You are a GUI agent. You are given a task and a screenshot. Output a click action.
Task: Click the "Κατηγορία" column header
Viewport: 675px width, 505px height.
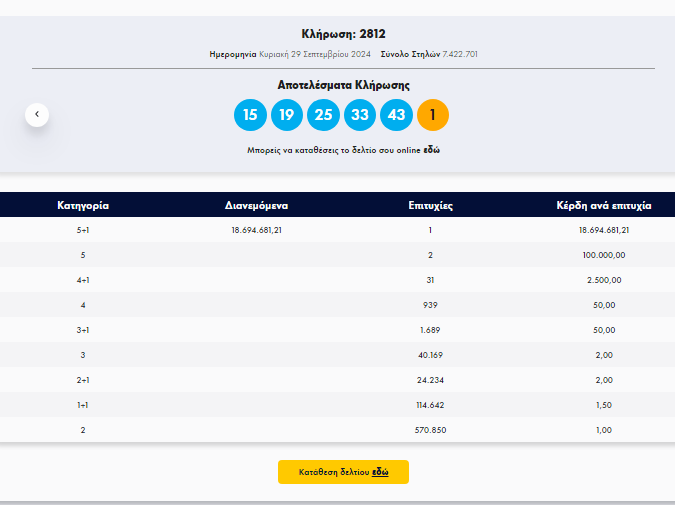point(83,205)
